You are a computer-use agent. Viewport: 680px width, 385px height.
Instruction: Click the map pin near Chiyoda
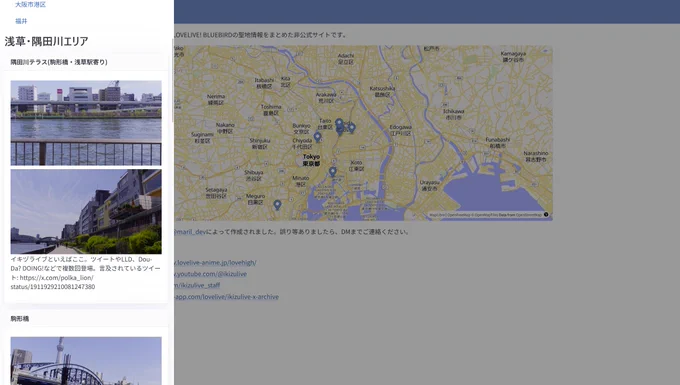click(x=317, y=137)
